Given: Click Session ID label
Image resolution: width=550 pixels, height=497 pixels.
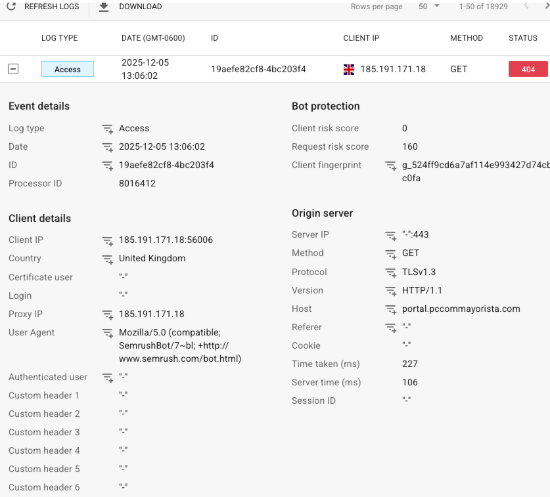Looking at the screenshot, I should coord(313,401).
